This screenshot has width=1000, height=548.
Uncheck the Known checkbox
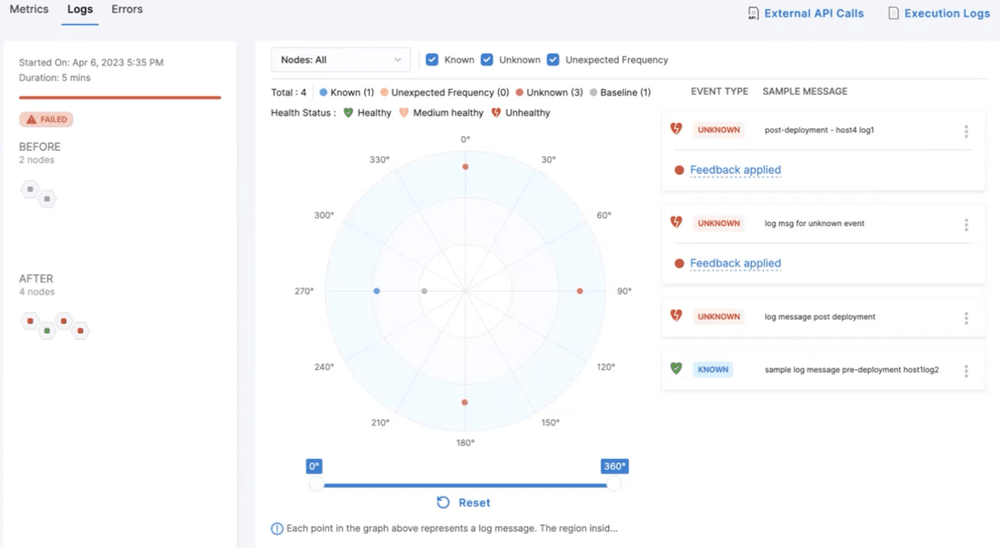[x=432, y=60]
